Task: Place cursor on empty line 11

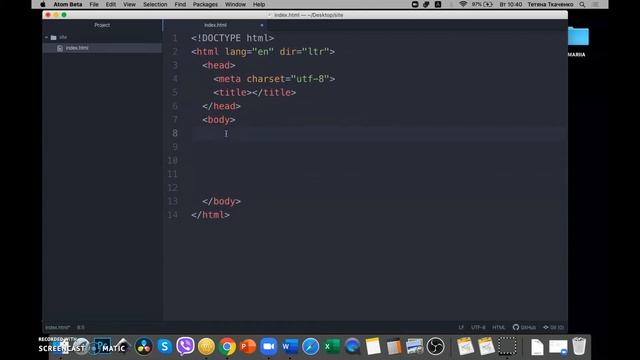Action: point(379,174)
